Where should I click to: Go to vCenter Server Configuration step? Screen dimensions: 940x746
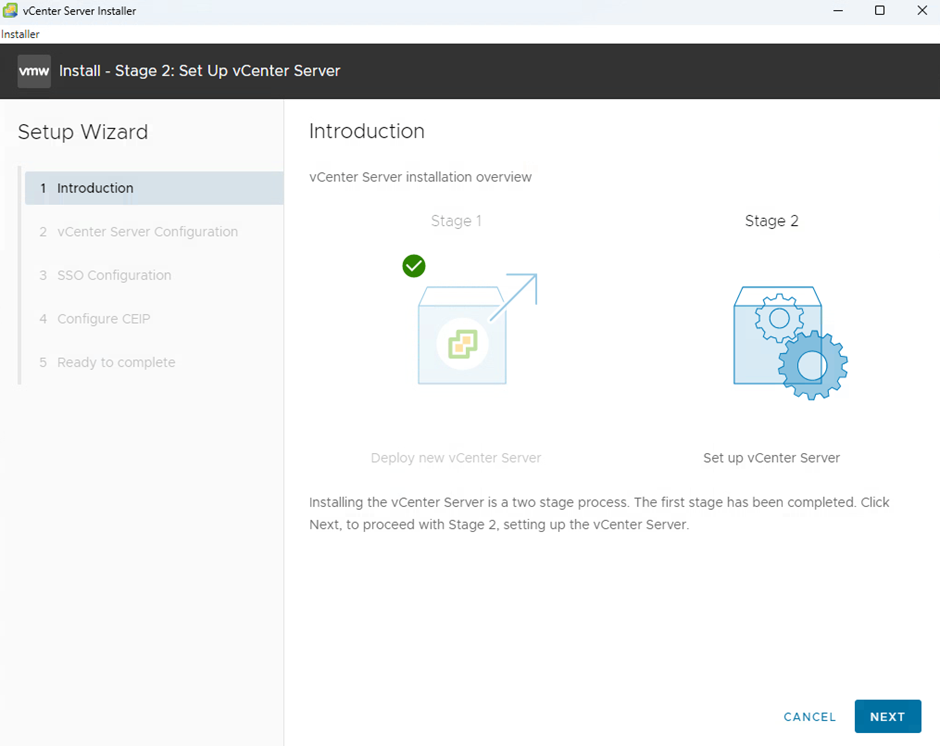[147, 232]
